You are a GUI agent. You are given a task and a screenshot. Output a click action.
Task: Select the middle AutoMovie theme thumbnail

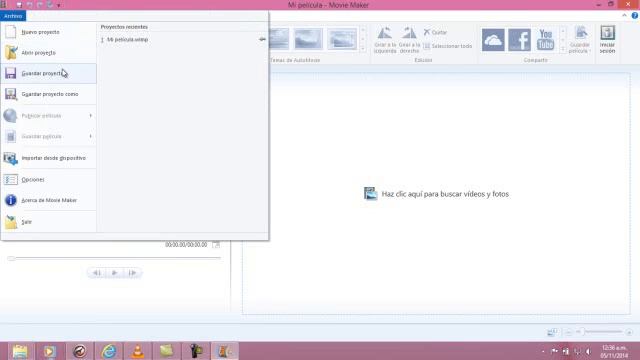308,39
